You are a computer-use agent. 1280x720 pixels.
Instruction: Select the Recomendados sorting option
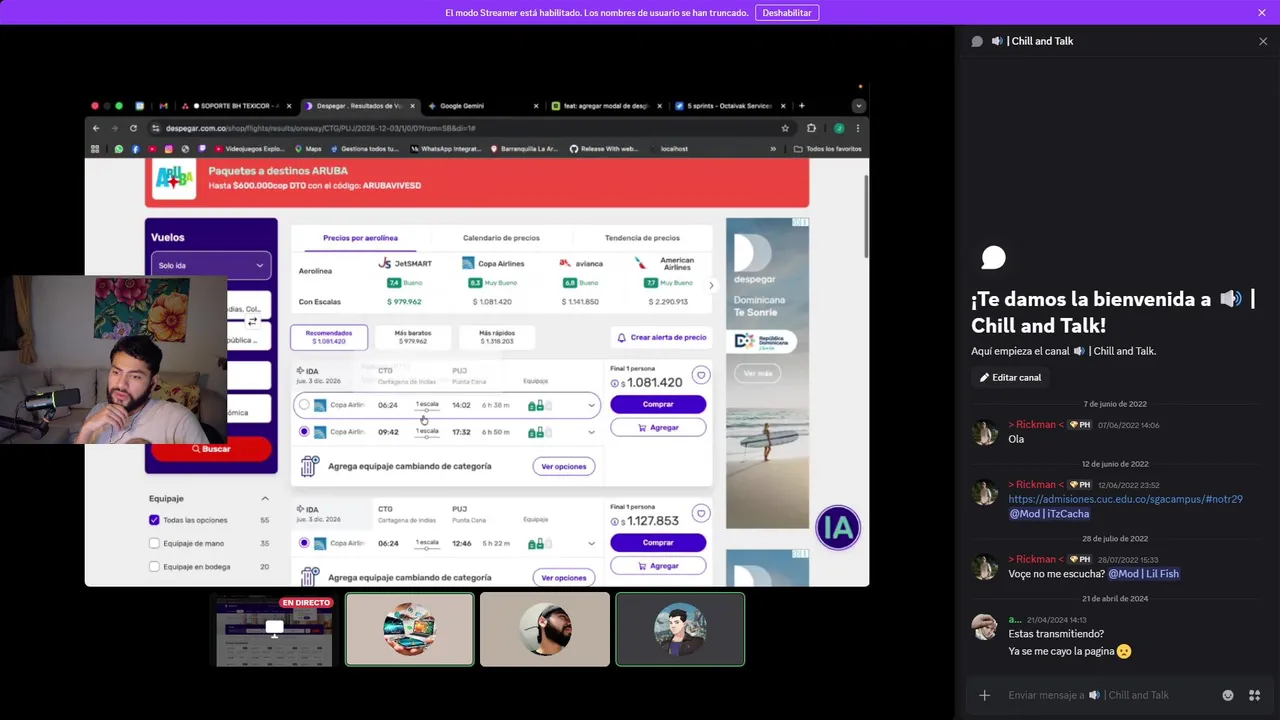point(329,337)
